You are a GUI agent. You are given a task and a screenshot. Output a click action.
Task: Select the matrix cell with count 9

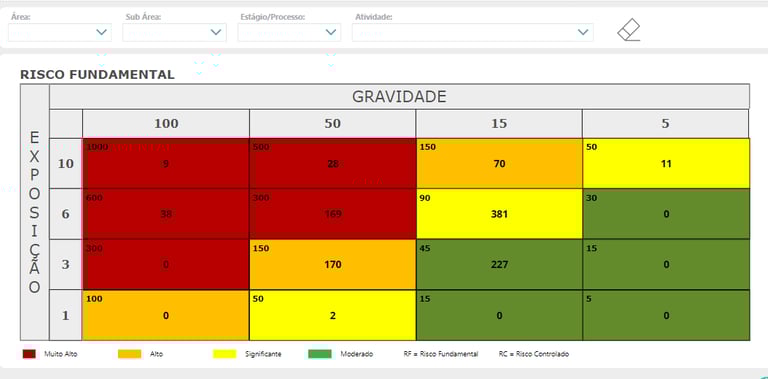pos(166,164)
